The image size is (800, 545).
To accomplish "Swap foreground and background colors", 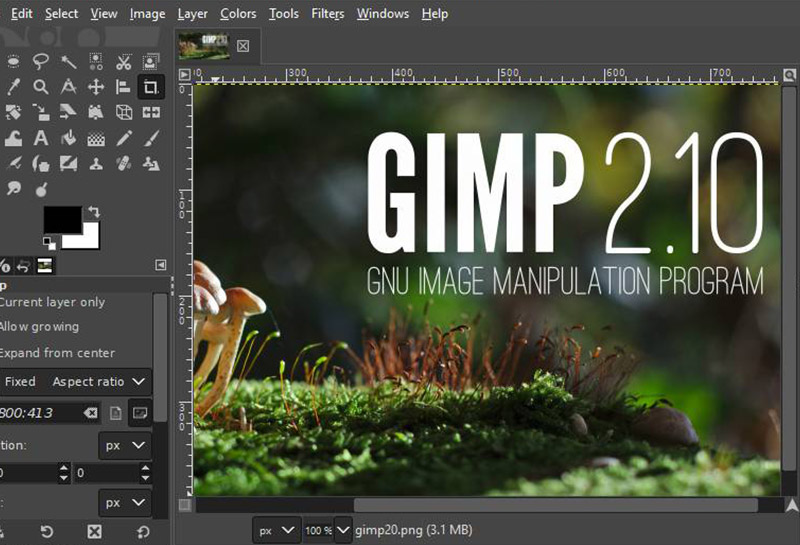I will coord(94,211).
